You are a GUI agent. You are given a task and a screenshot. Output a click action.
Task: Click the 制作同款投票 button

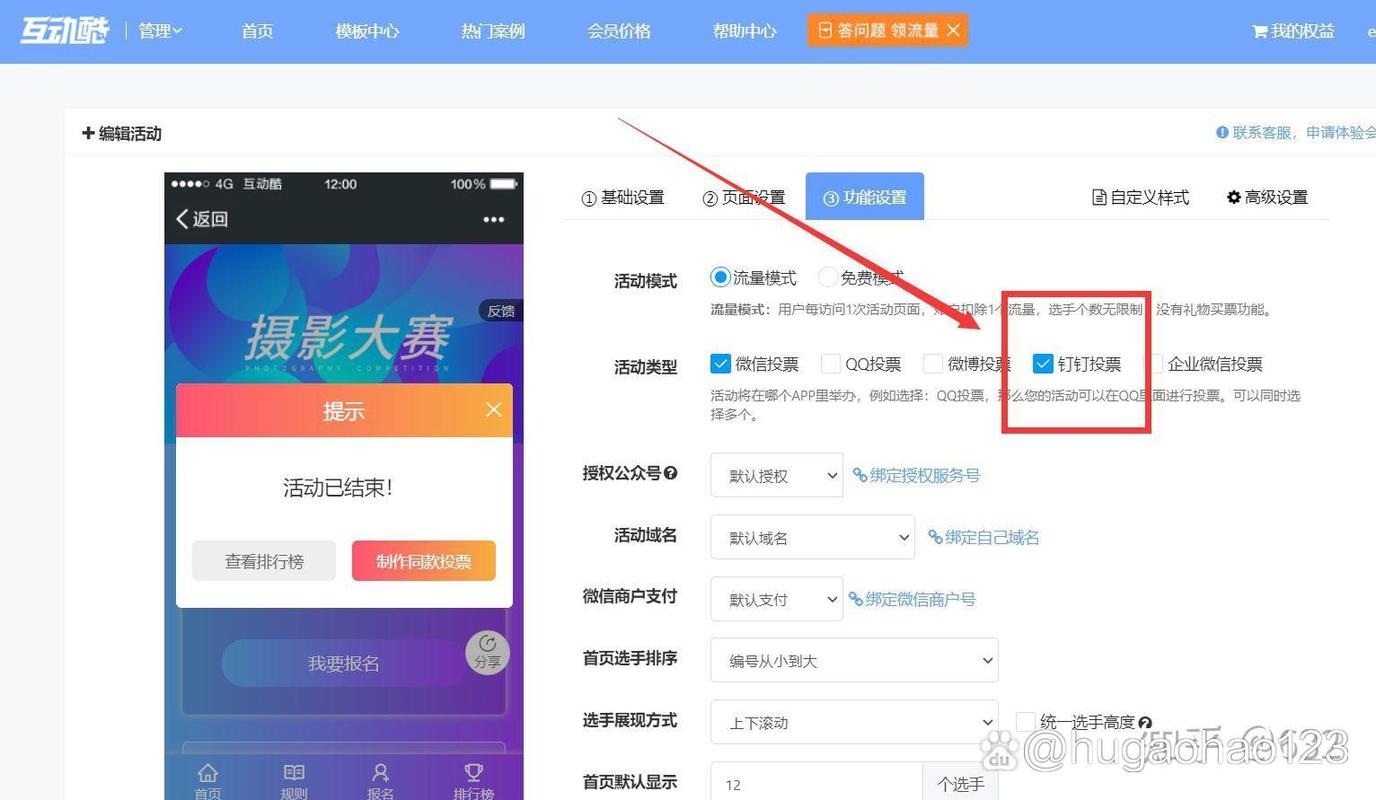tap(423, 561)
